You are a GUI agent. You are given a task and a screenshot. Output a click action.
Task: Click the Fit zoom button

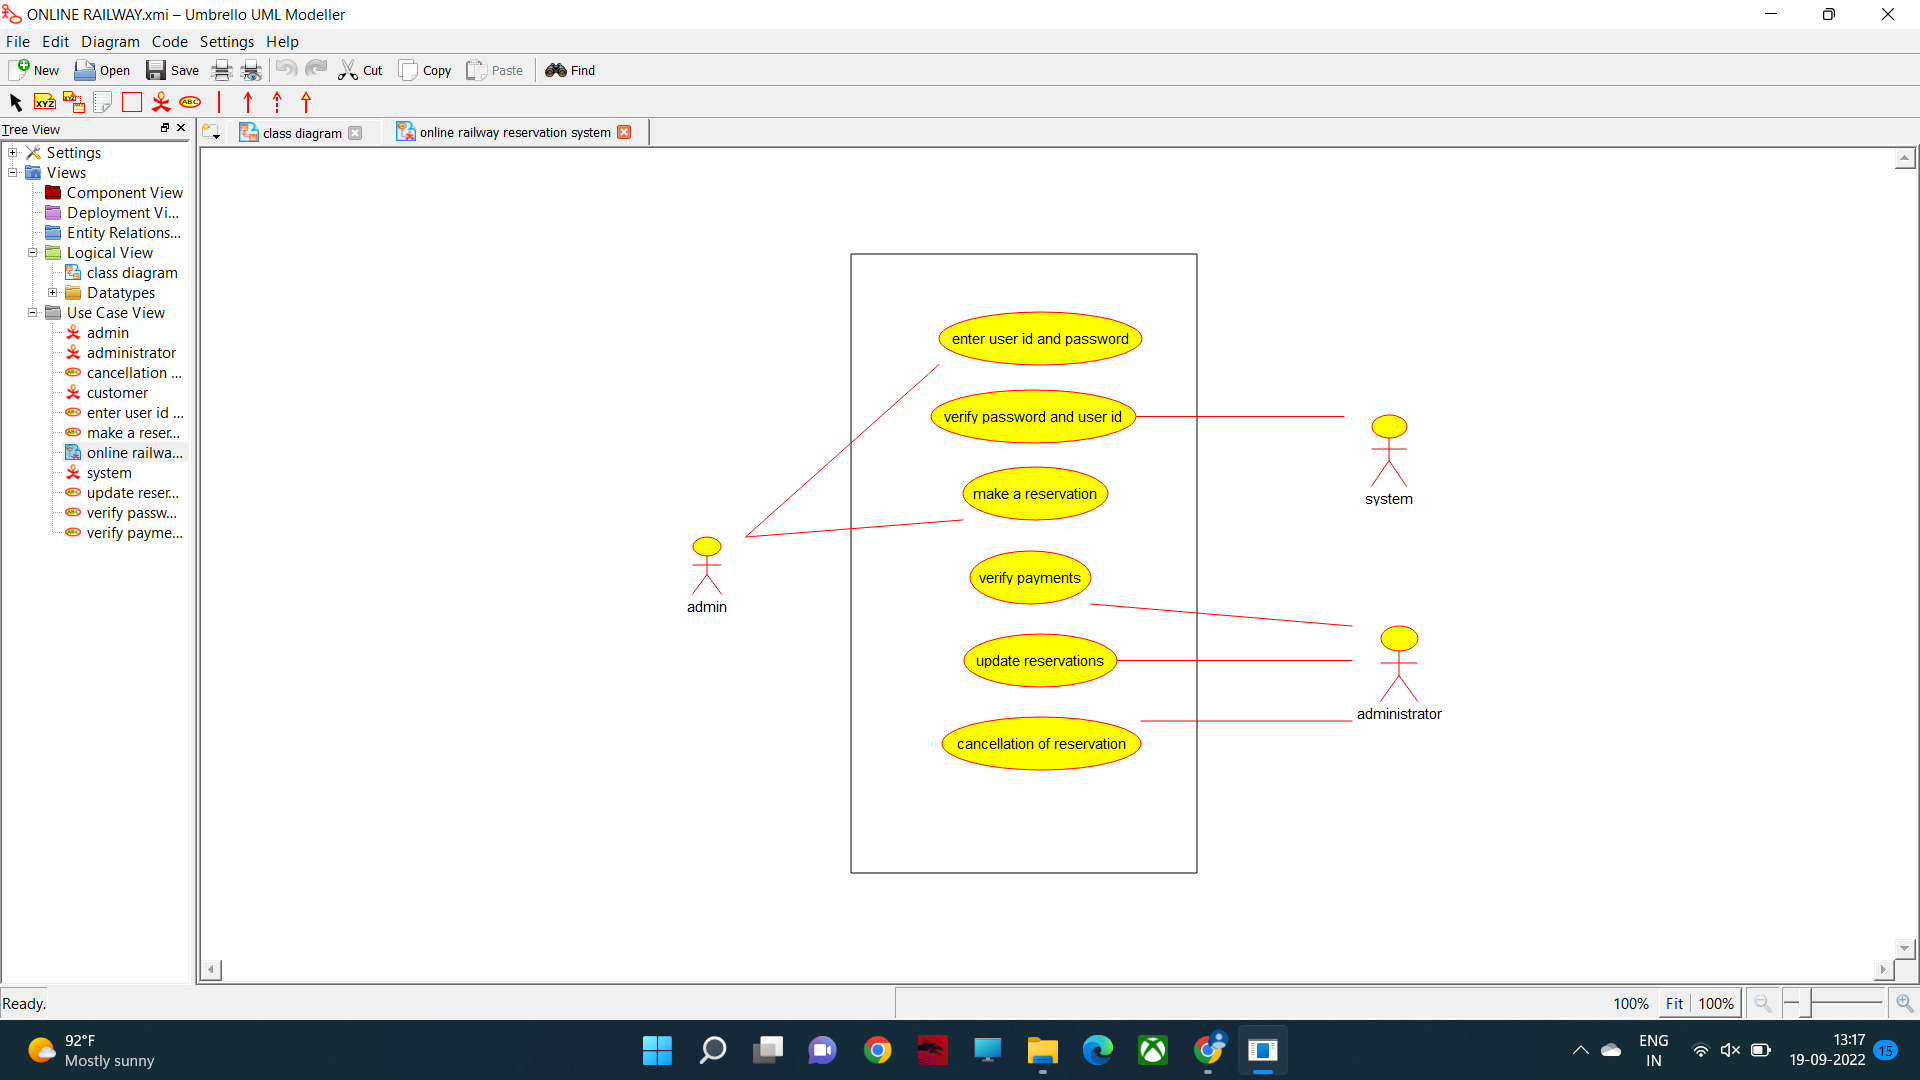(x=1674, y=1003)
